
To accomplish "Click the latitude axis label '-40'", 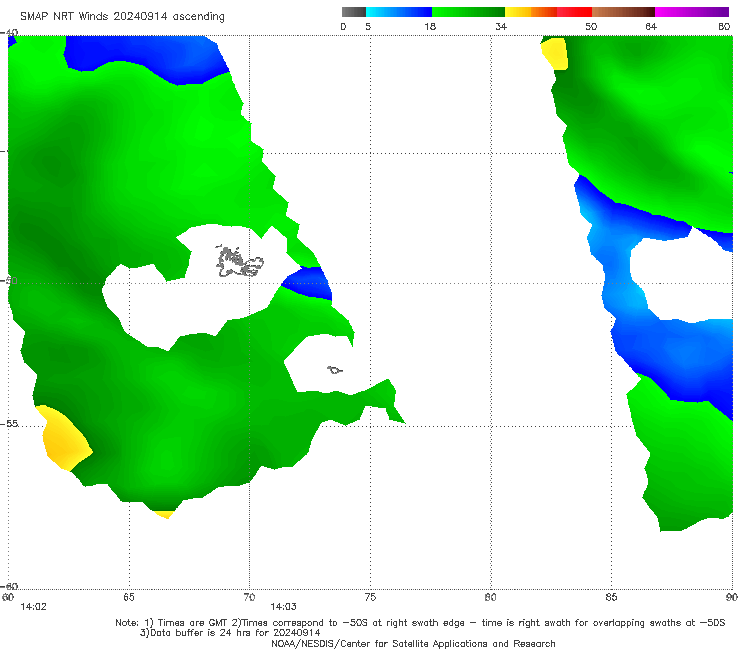I will (9, 33).
